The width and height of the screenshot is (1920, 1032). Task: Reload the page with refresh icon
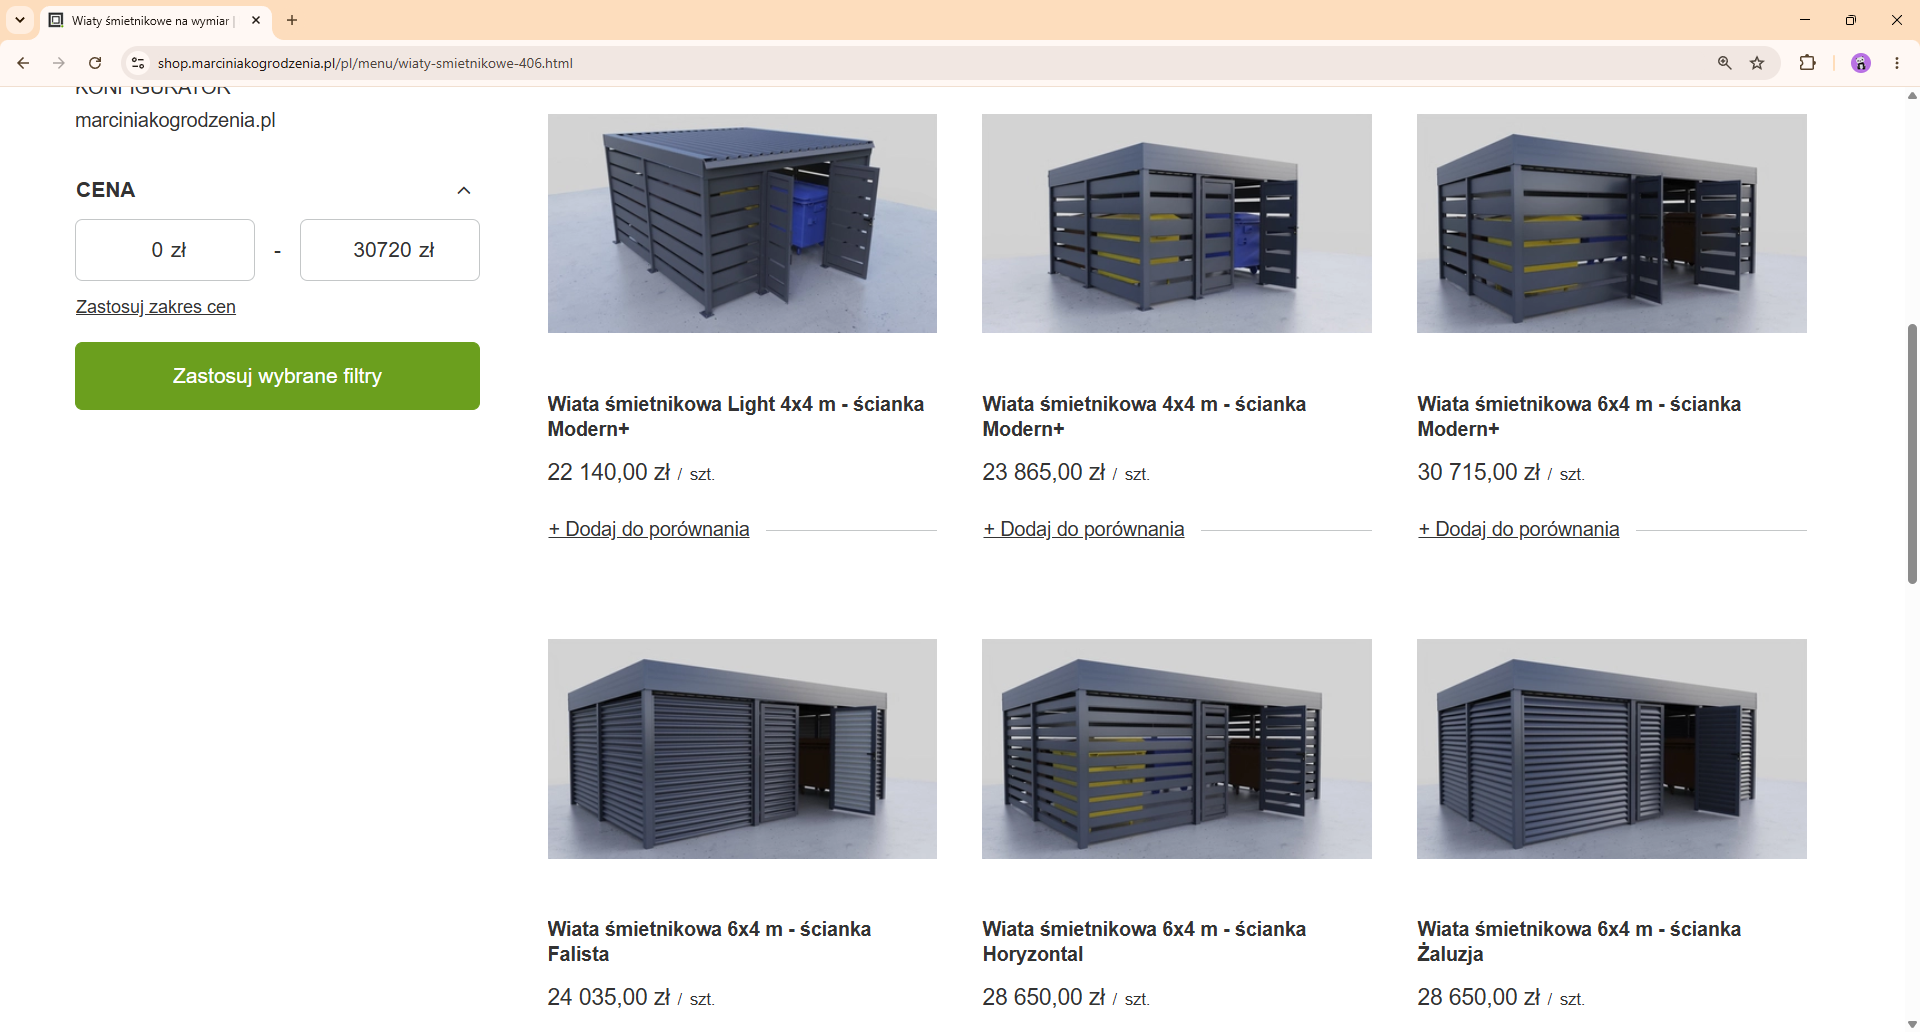pos(95,63)
